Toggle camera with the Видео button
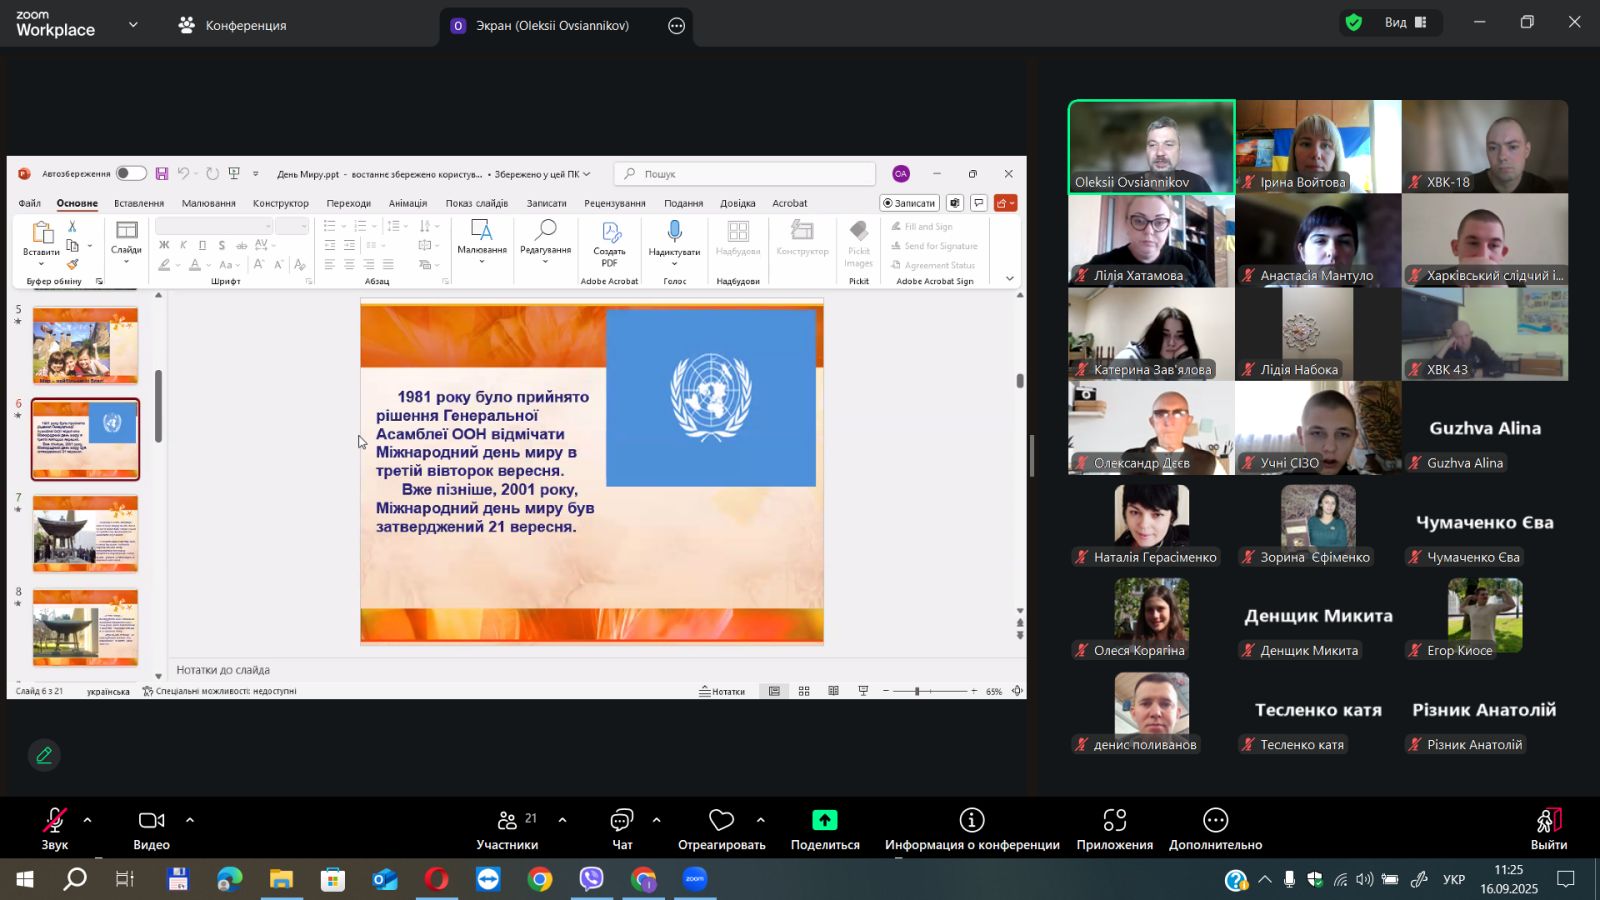 (152, 829)
